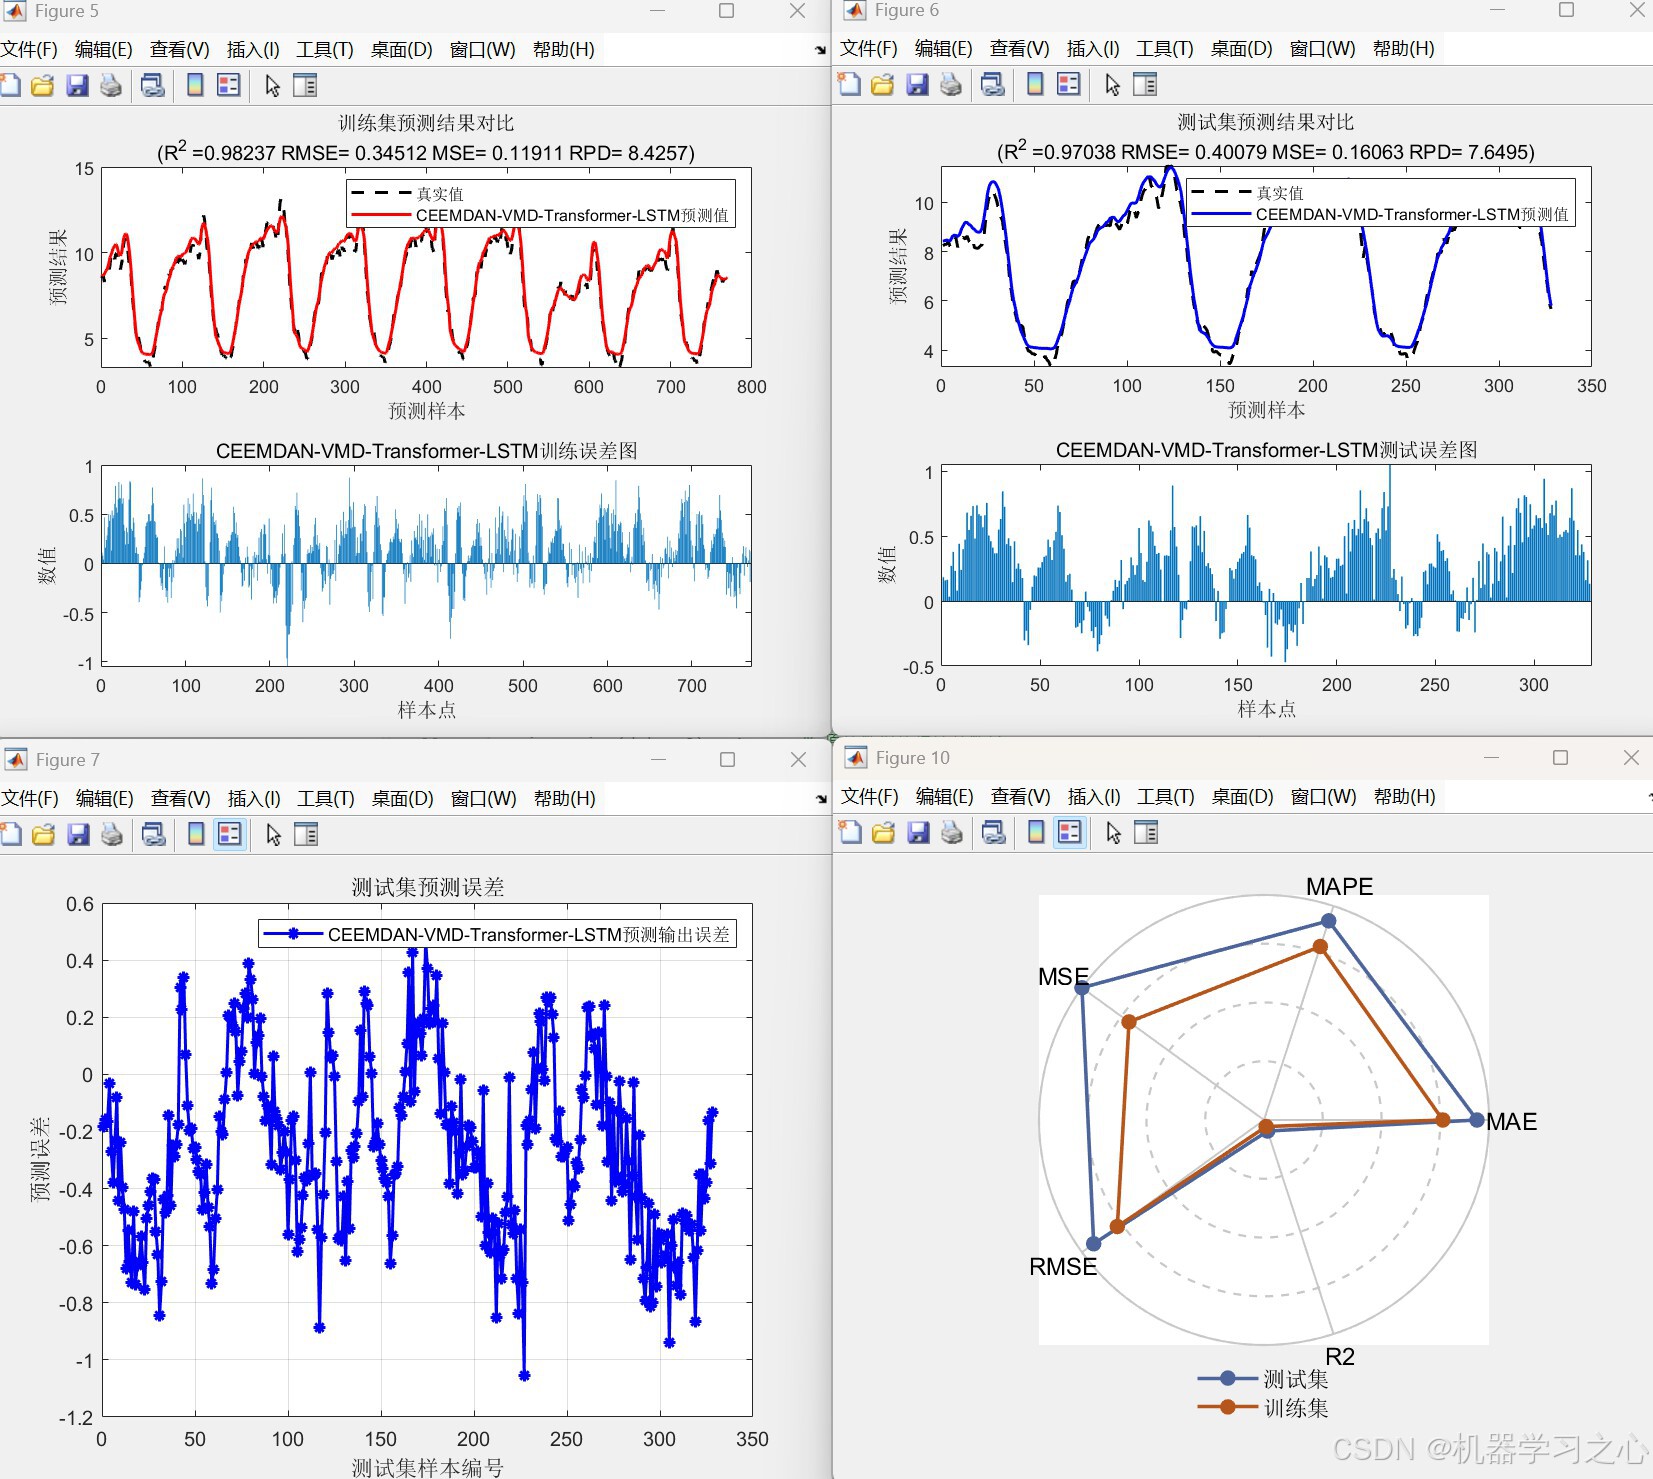Screen dimensions: 1653x1479
Task: Insert colorbar from Figure 6 toolbar
Action: [x=1036, y=84]
